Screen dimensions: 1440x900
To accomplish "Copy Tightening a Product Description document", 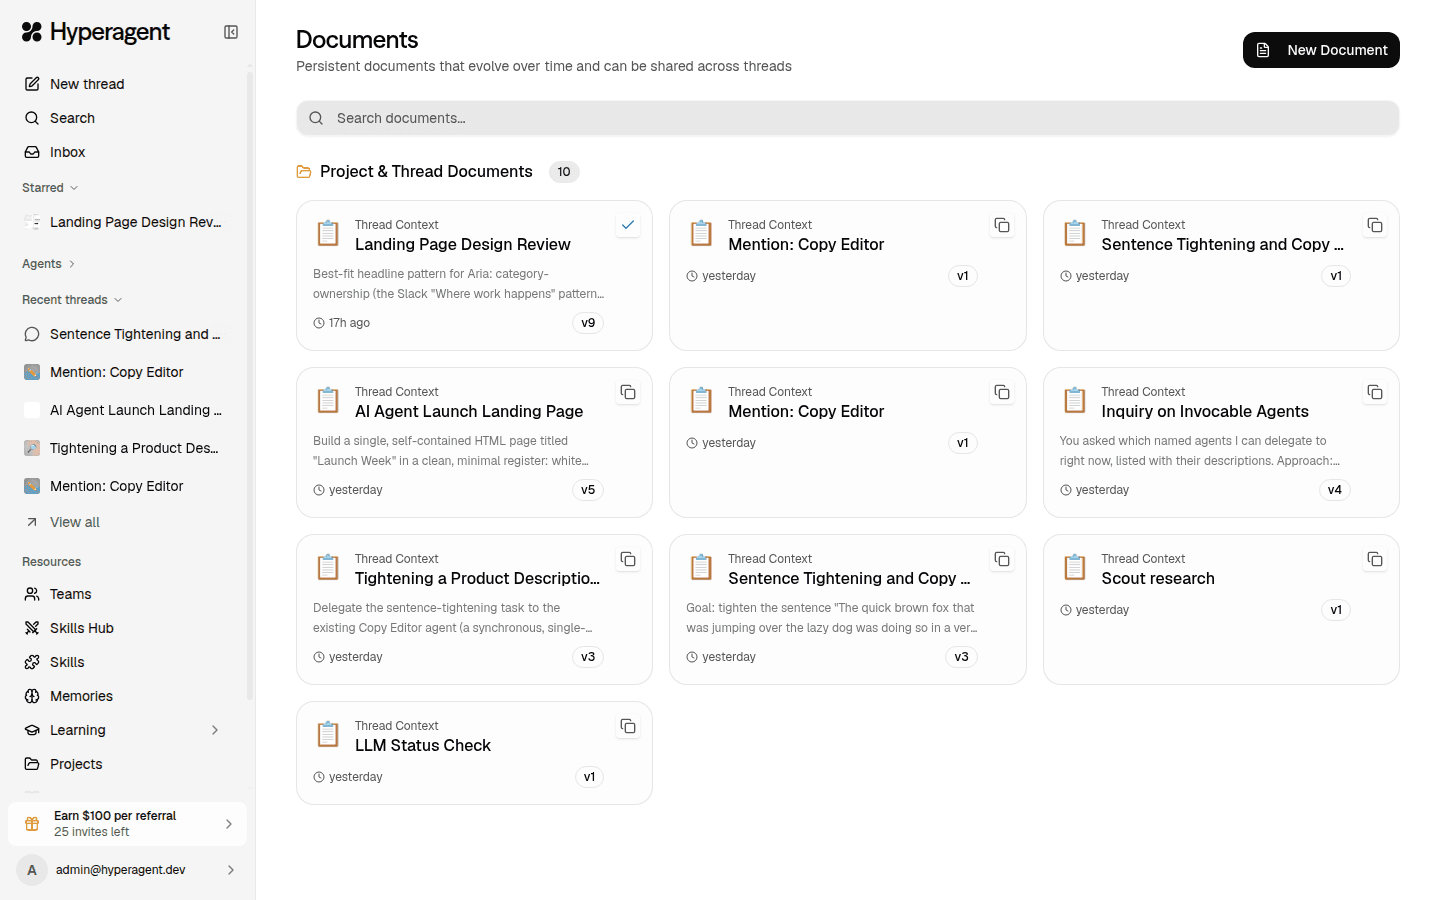I will coord(628,559).
